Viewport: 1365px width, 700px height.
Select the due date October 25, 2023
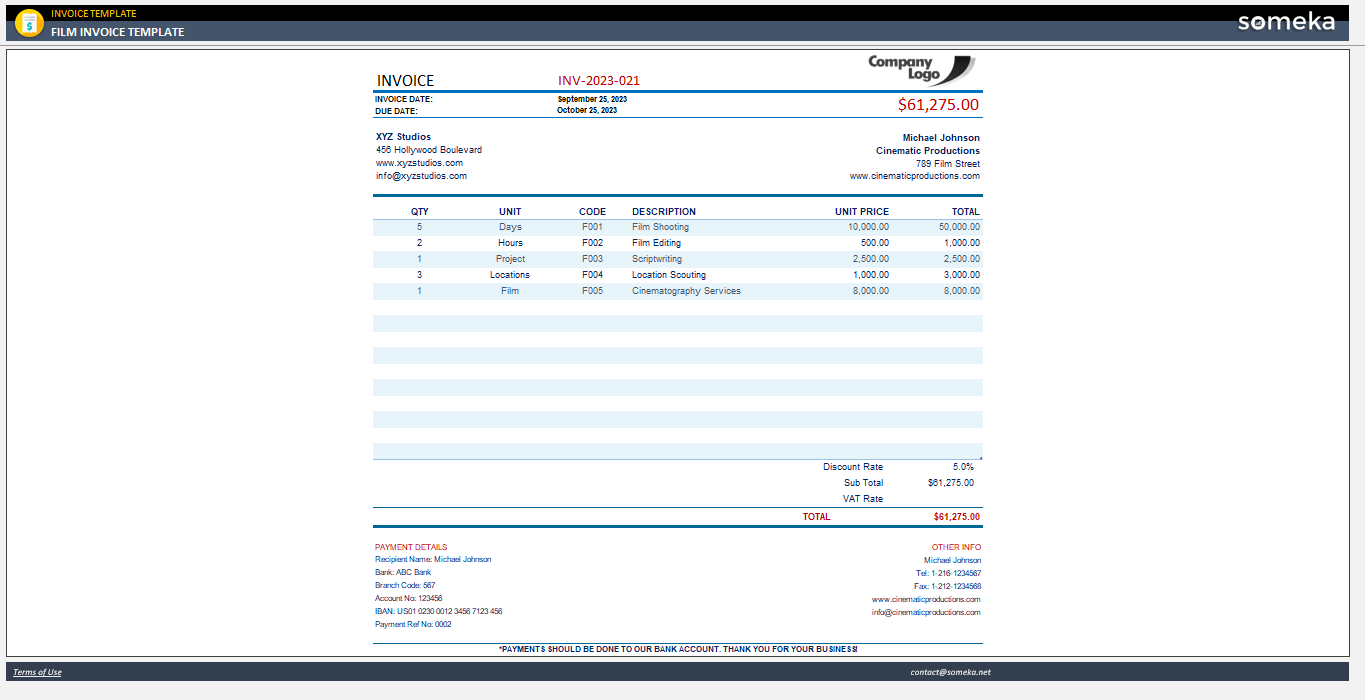[x=587, y=110]
